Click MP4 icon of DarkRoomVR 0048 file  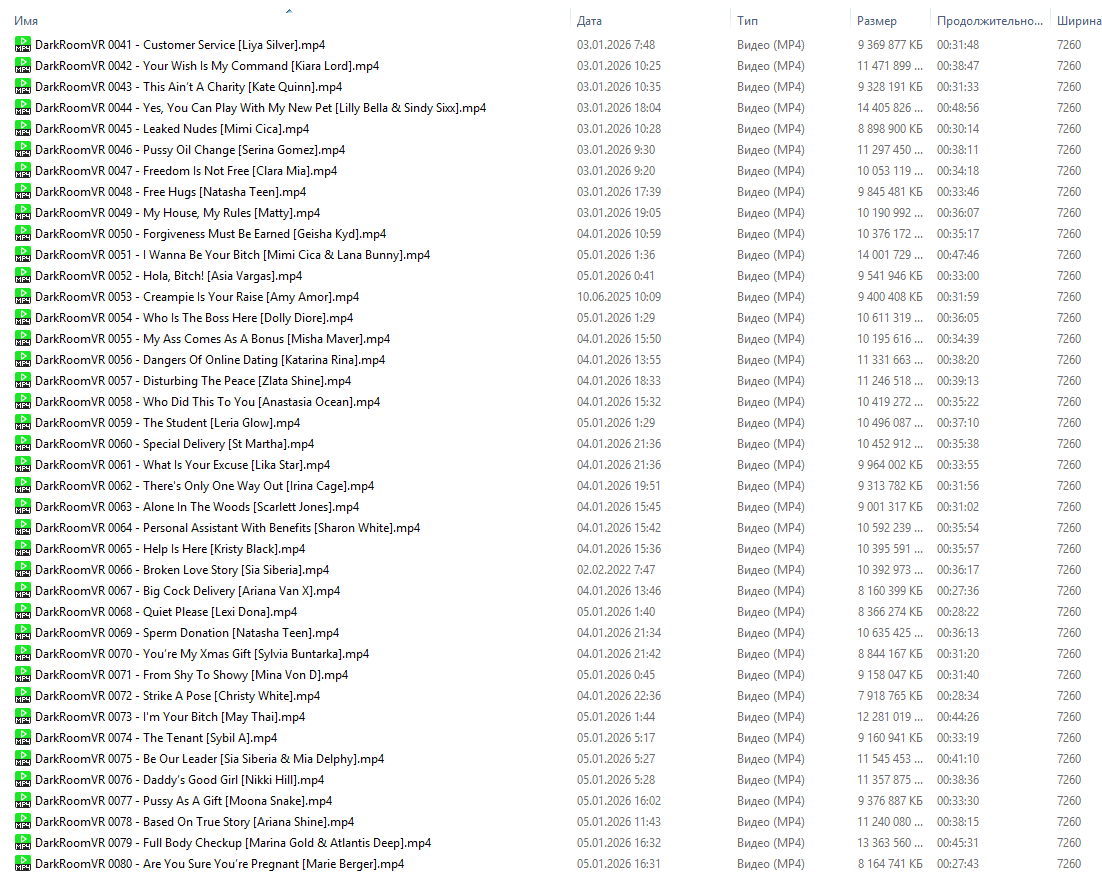[x=22, y=192]
